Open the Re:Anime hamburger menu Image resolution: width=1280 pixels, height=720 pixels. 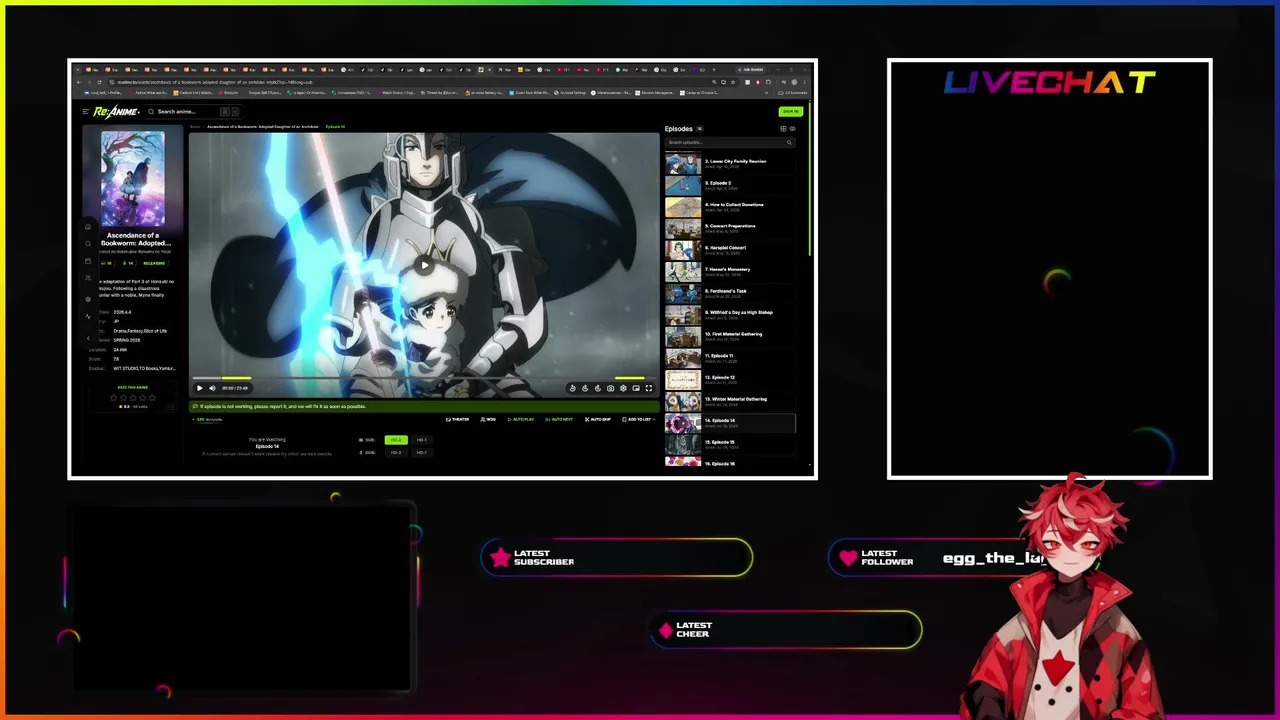click(86, 112)
